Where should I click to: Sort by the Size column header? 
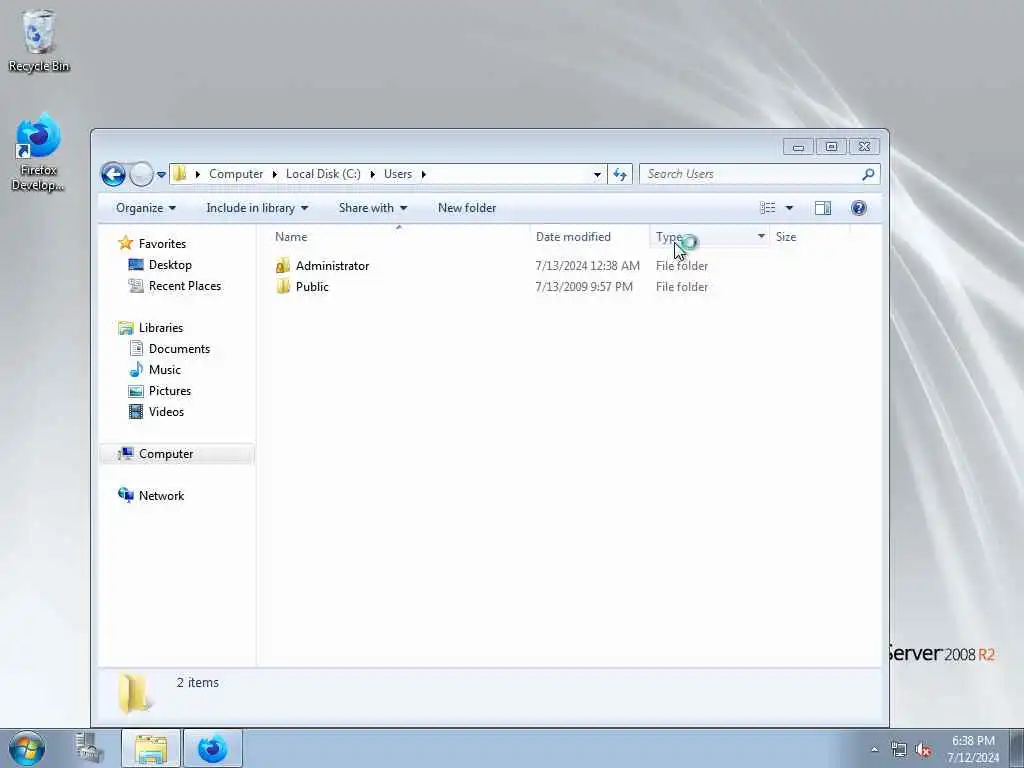pos(809,236)
